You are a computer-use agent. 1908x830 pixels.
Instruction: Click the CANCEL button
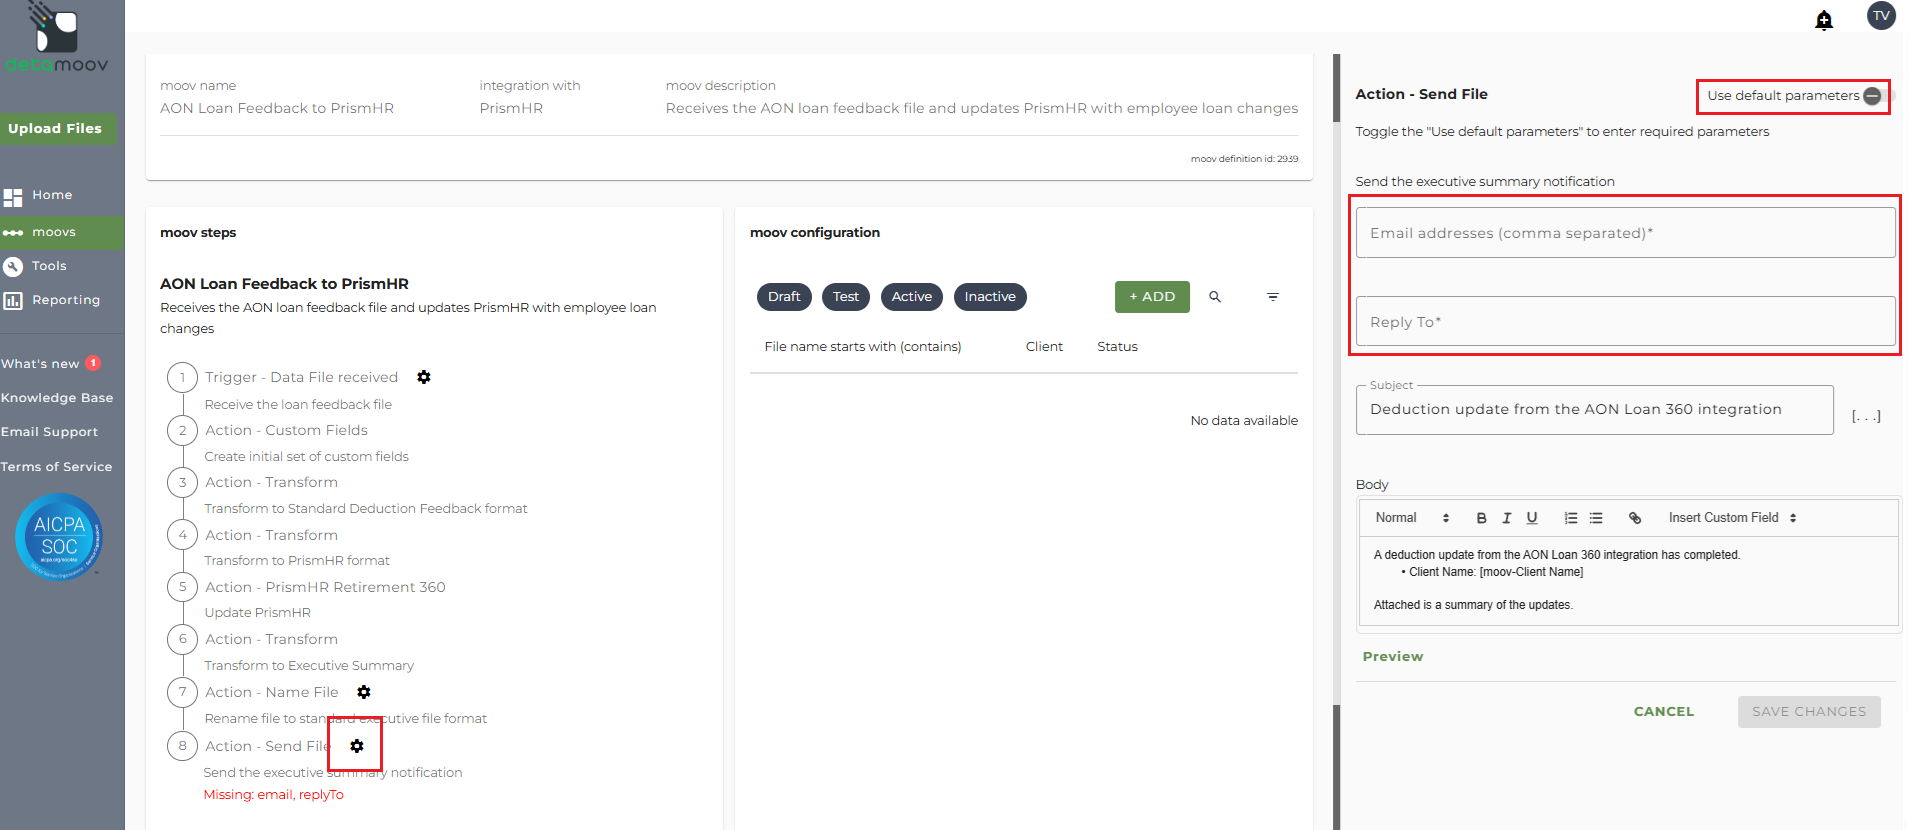[x=1664, y=712]
